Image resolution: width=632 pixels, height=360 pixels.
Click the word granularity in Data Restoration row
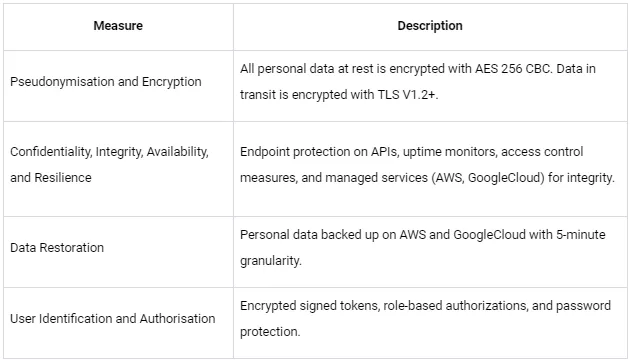271,261
